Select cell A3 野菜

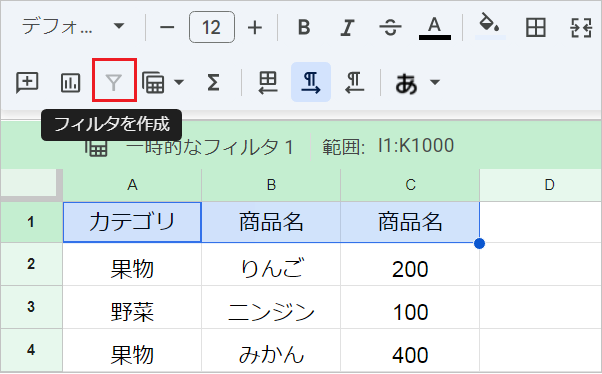[x=132, y=307]
